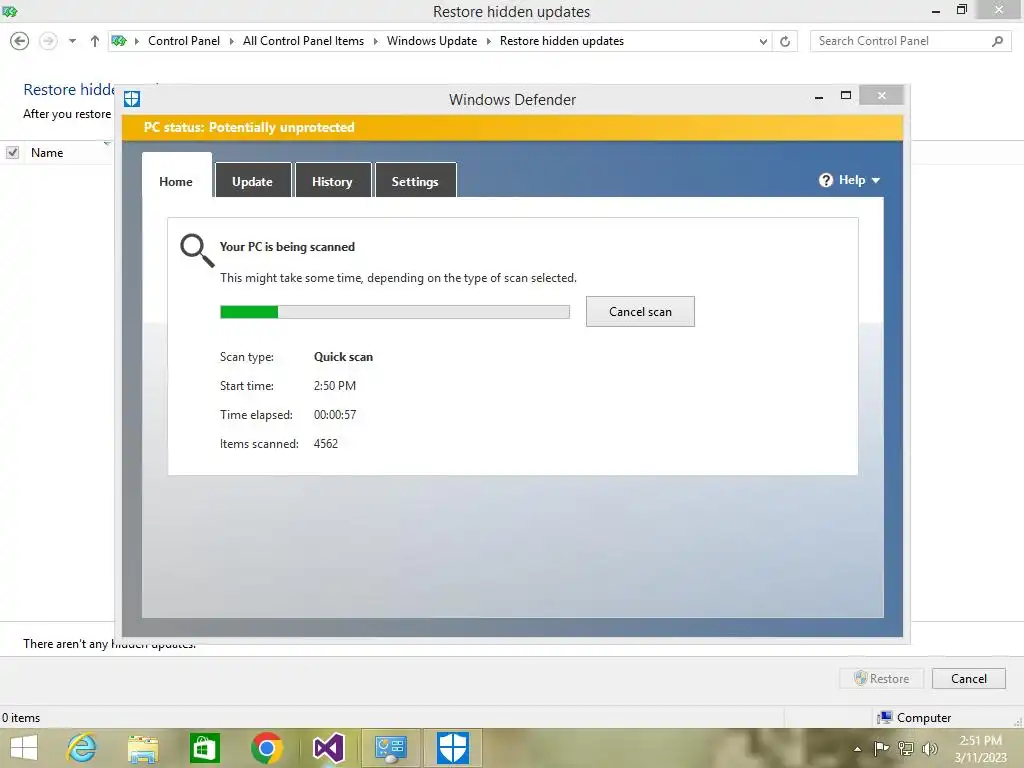
Task: Close the Windows Defender window
Action: click(x=882, y=95)
